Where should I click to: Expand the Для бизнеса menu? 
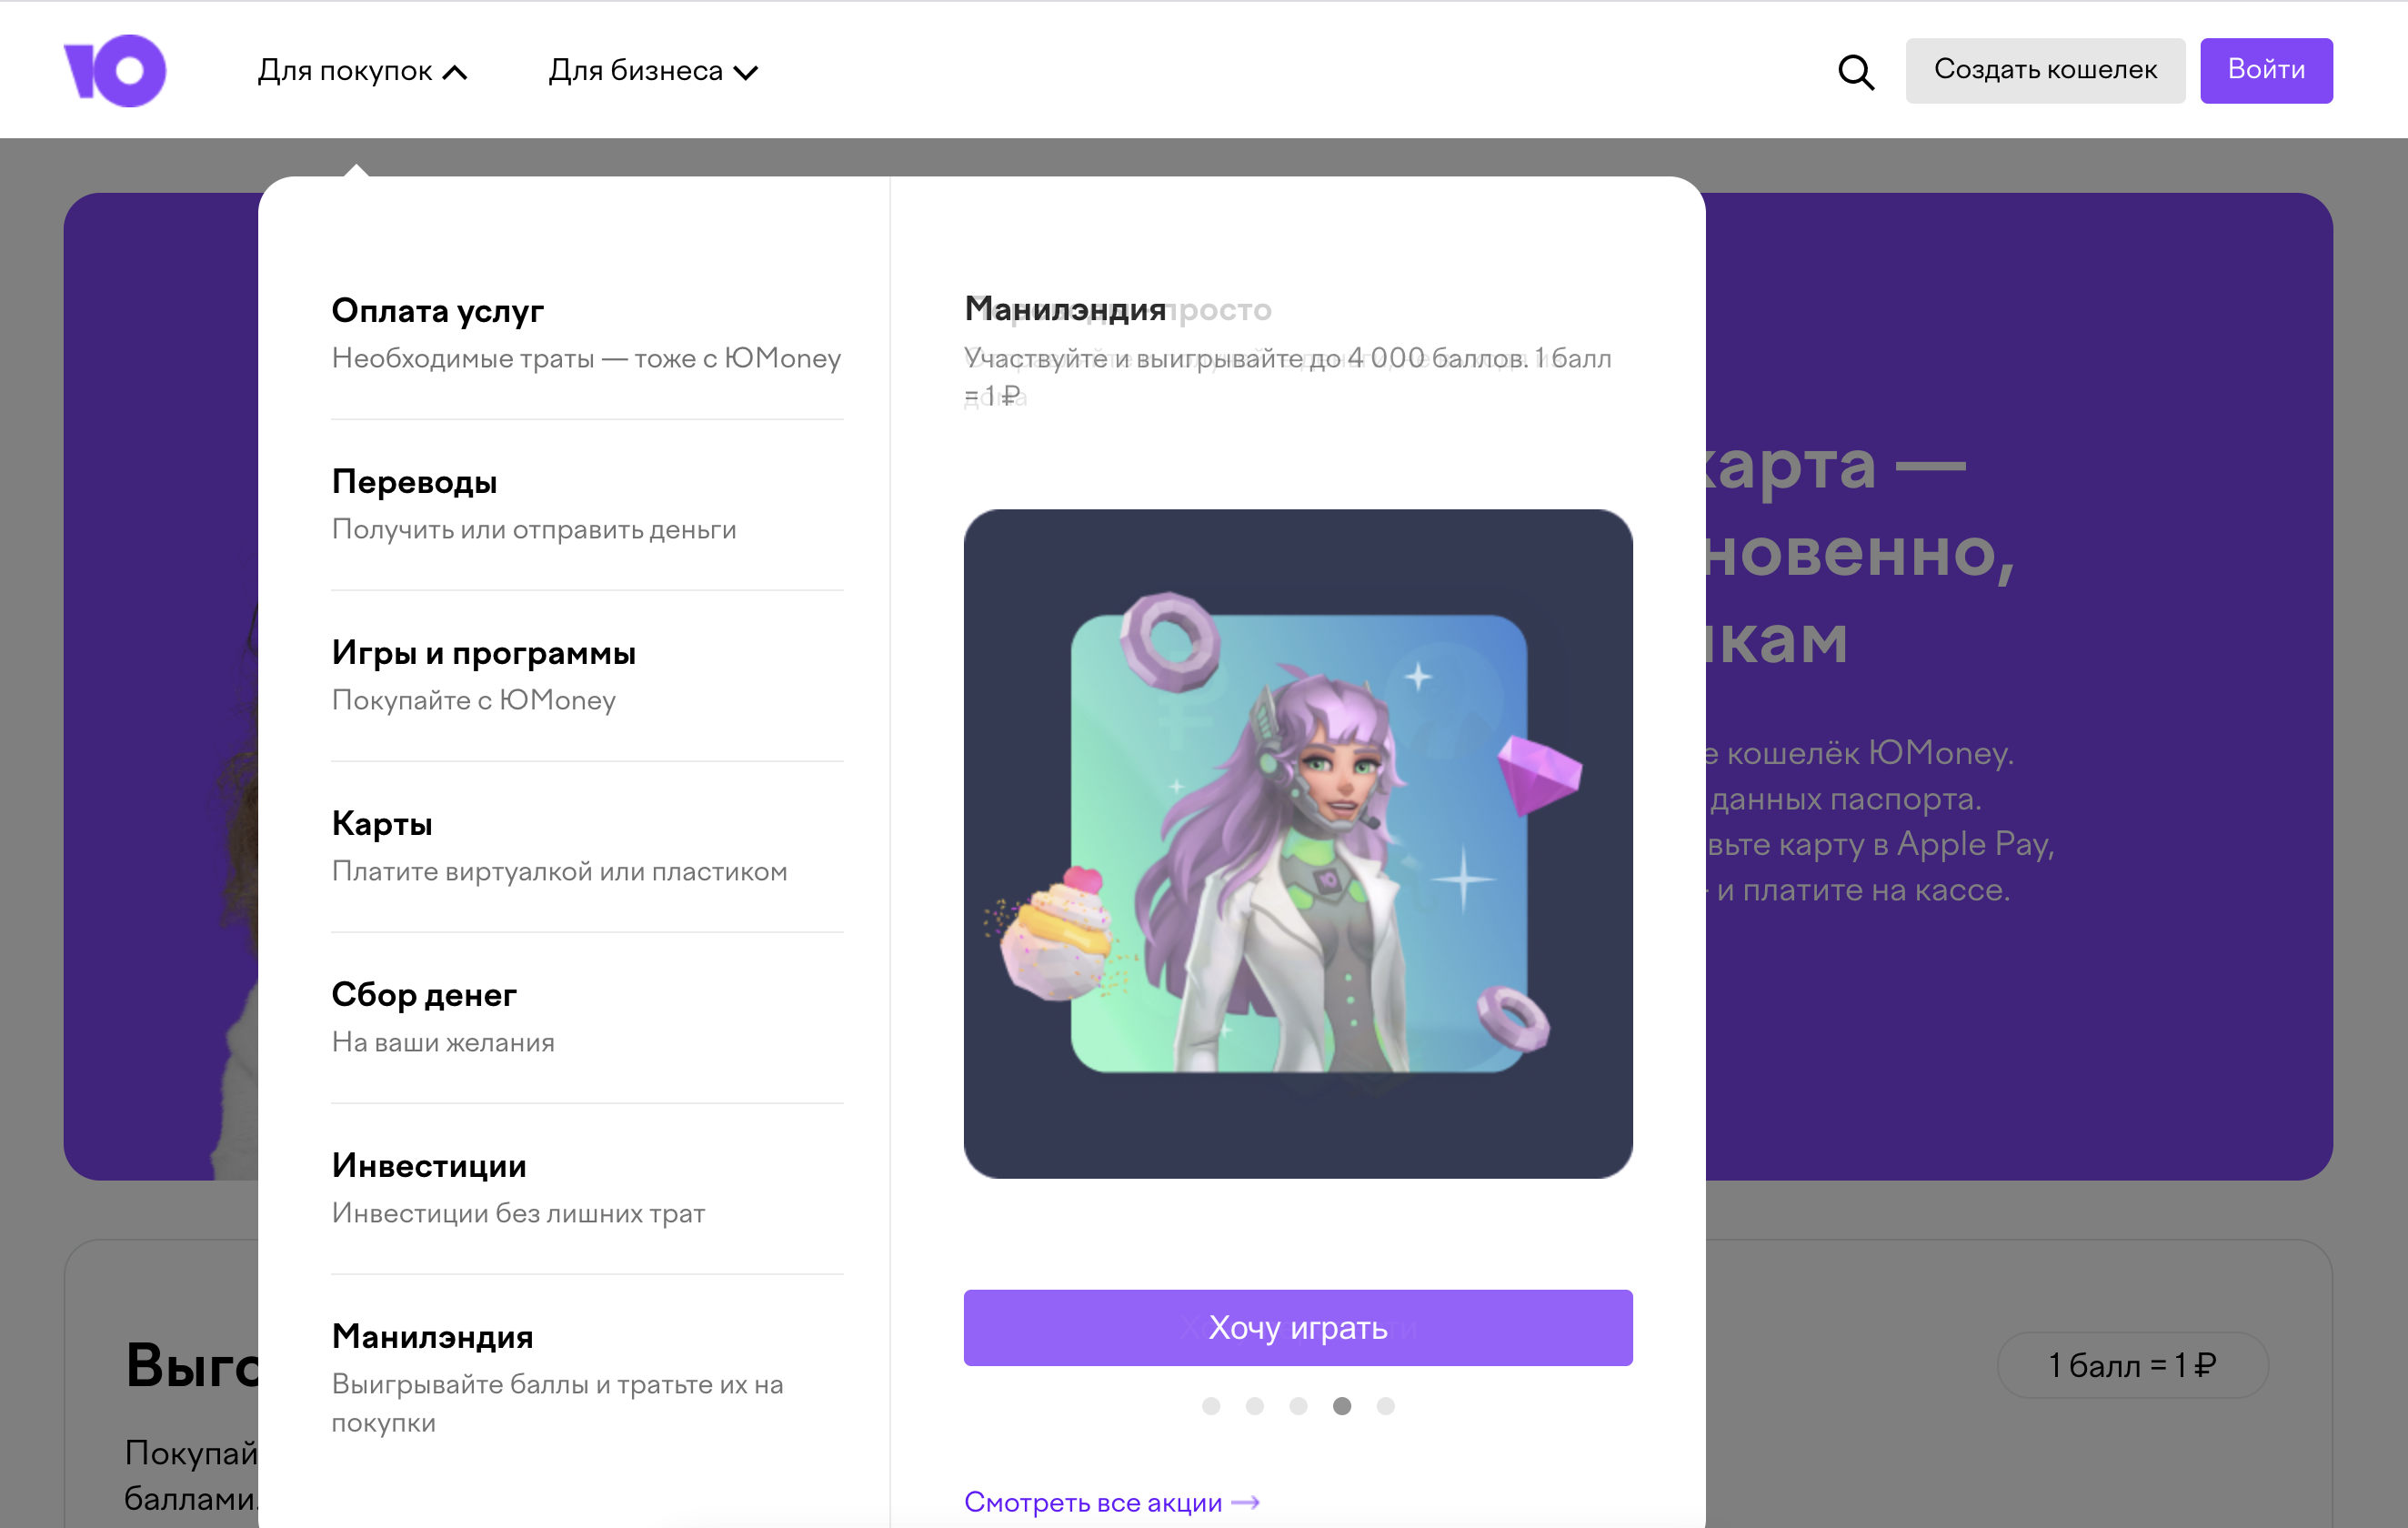[x=653, y=70]
